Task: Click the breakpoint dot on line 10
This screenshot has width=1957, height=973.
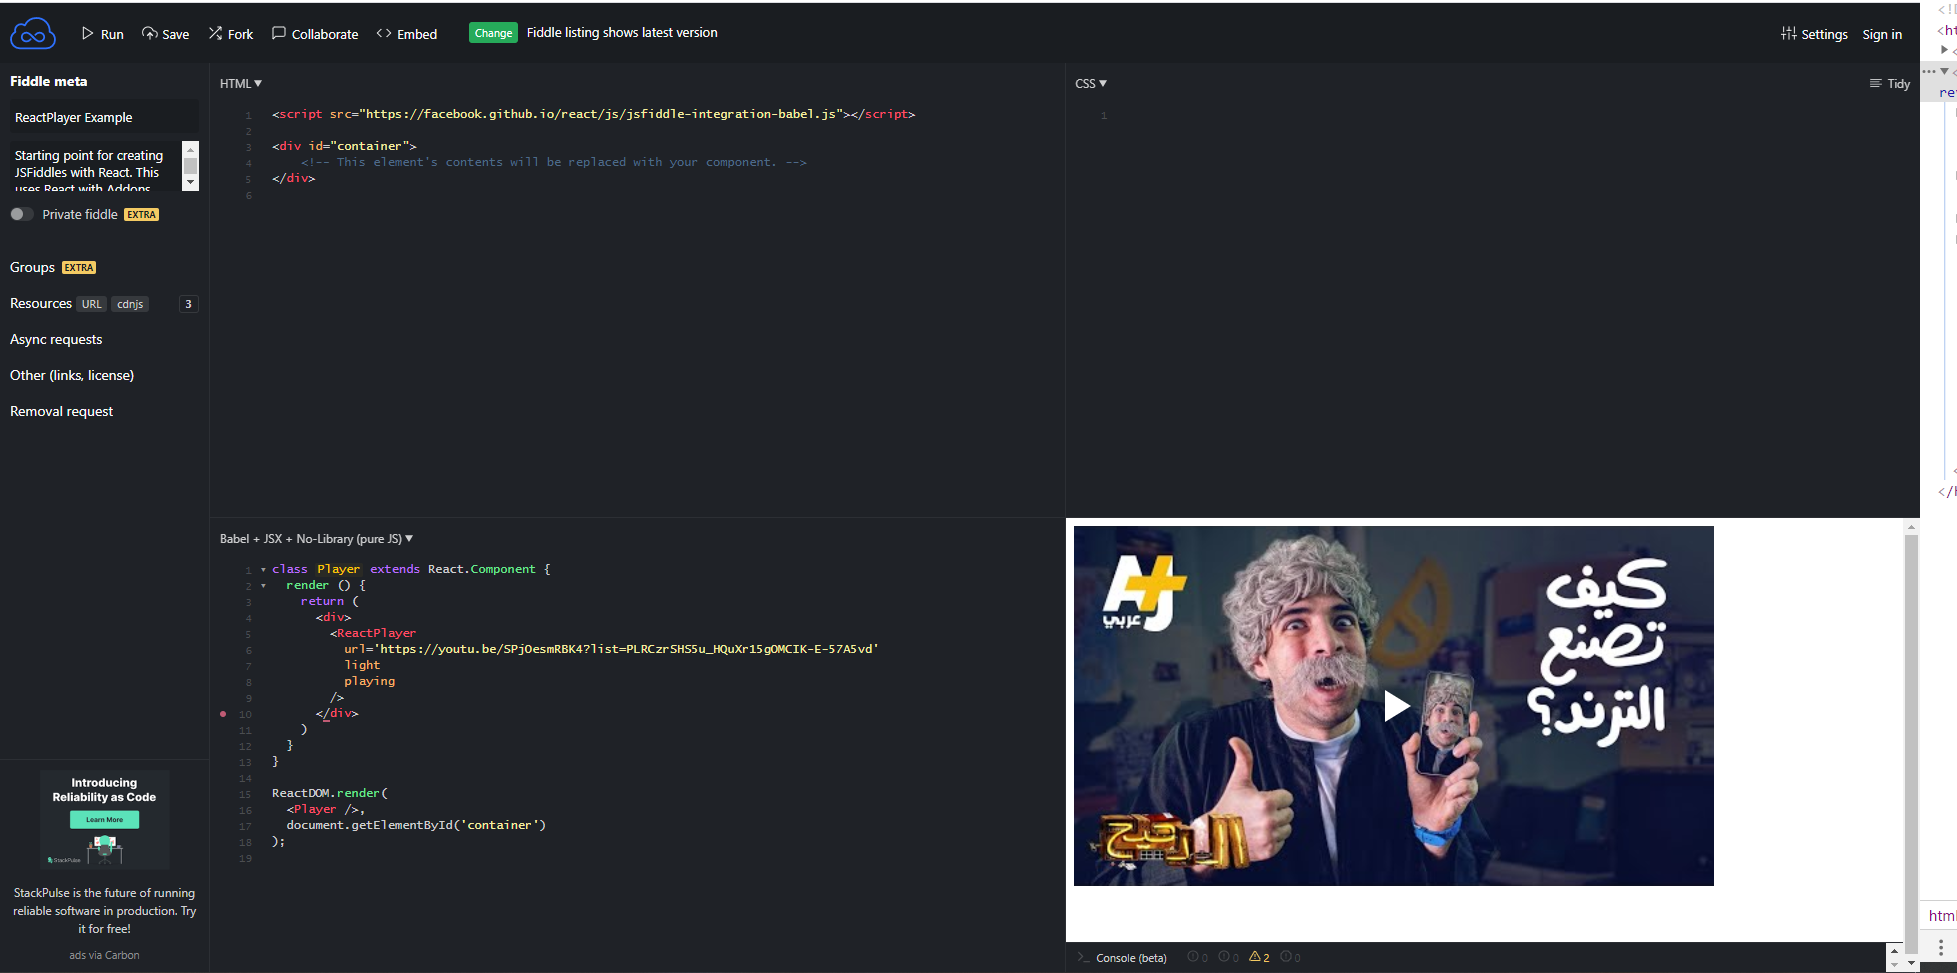Action: [222, 714]
